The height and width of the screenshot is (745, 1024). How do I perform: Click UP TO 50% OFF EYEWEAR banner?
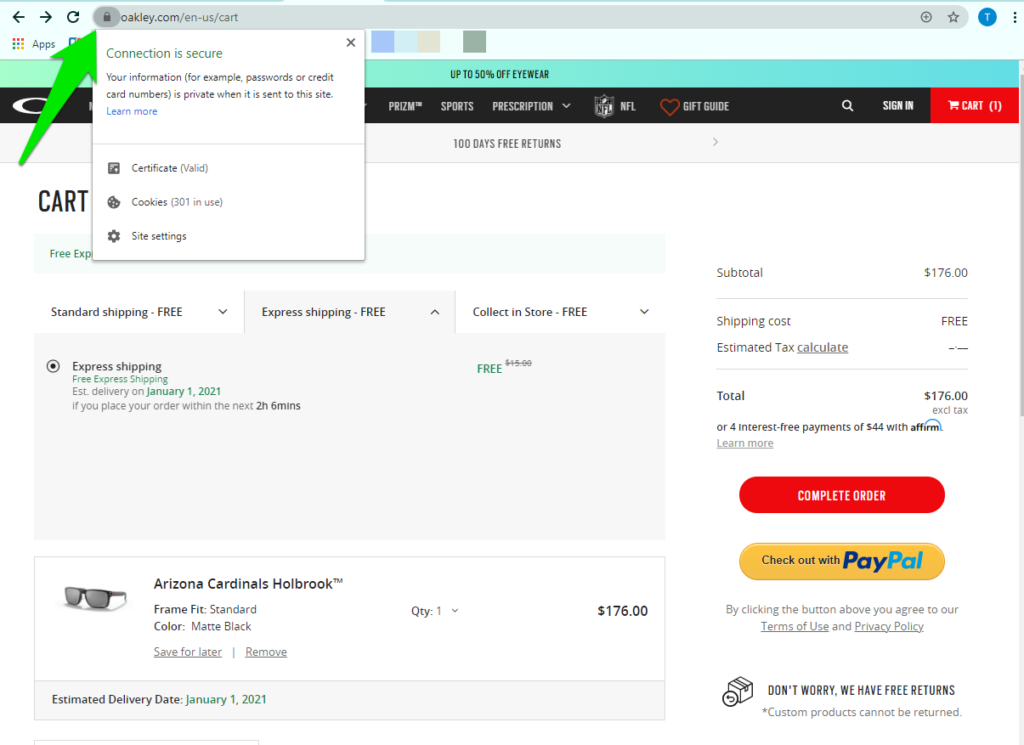[x=500, y=74]
